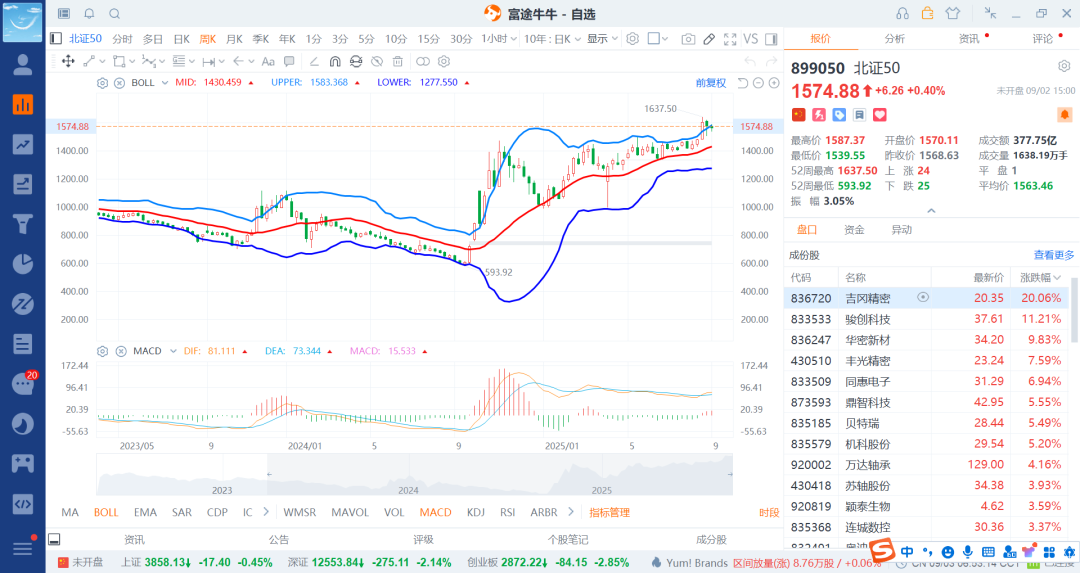Open the layout square dropdown

658,39
